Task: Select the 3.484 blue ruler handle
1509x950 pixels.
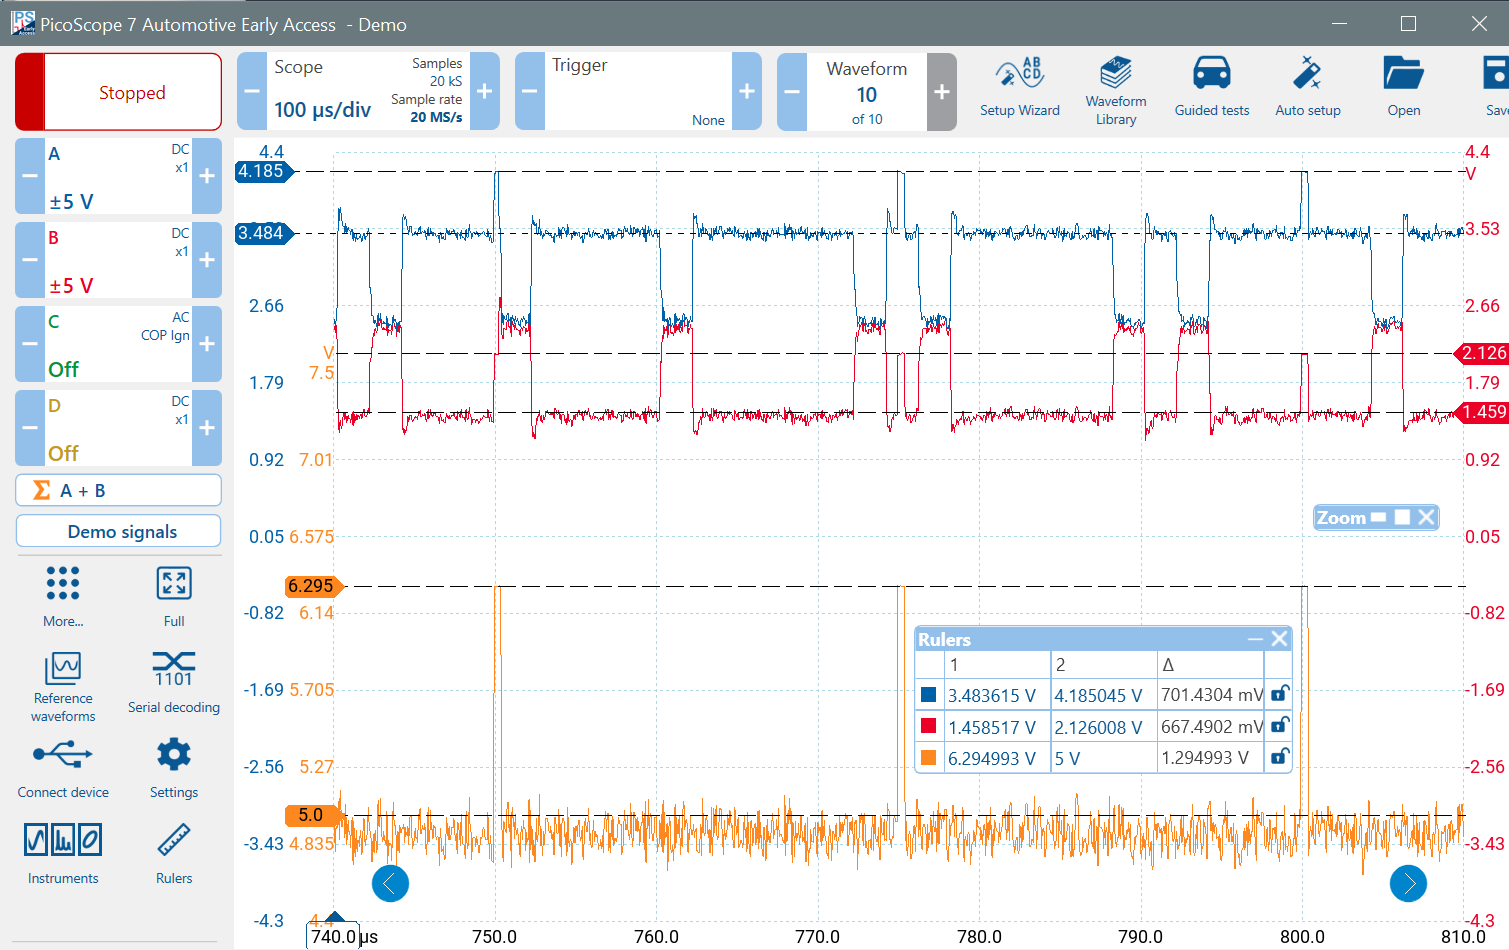Action: [x=264, y=233]
